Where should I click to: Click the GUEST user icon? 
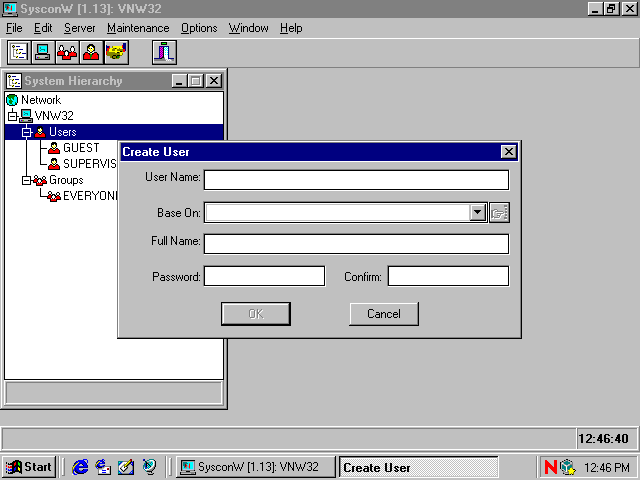[54, 148]
